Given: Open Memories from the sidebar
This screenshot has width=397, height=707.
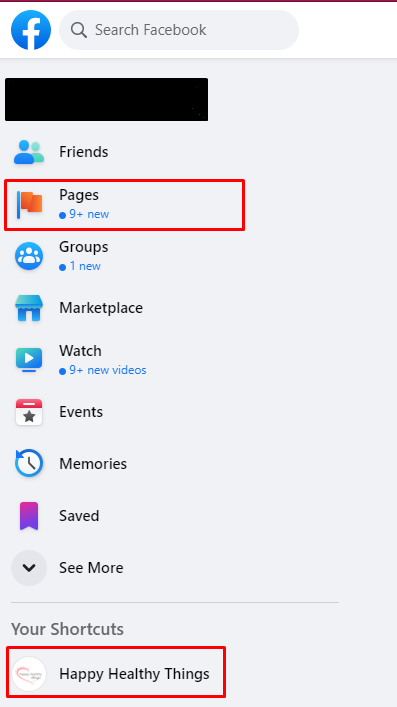Looking at the screenshot, I should pos(93,464).
